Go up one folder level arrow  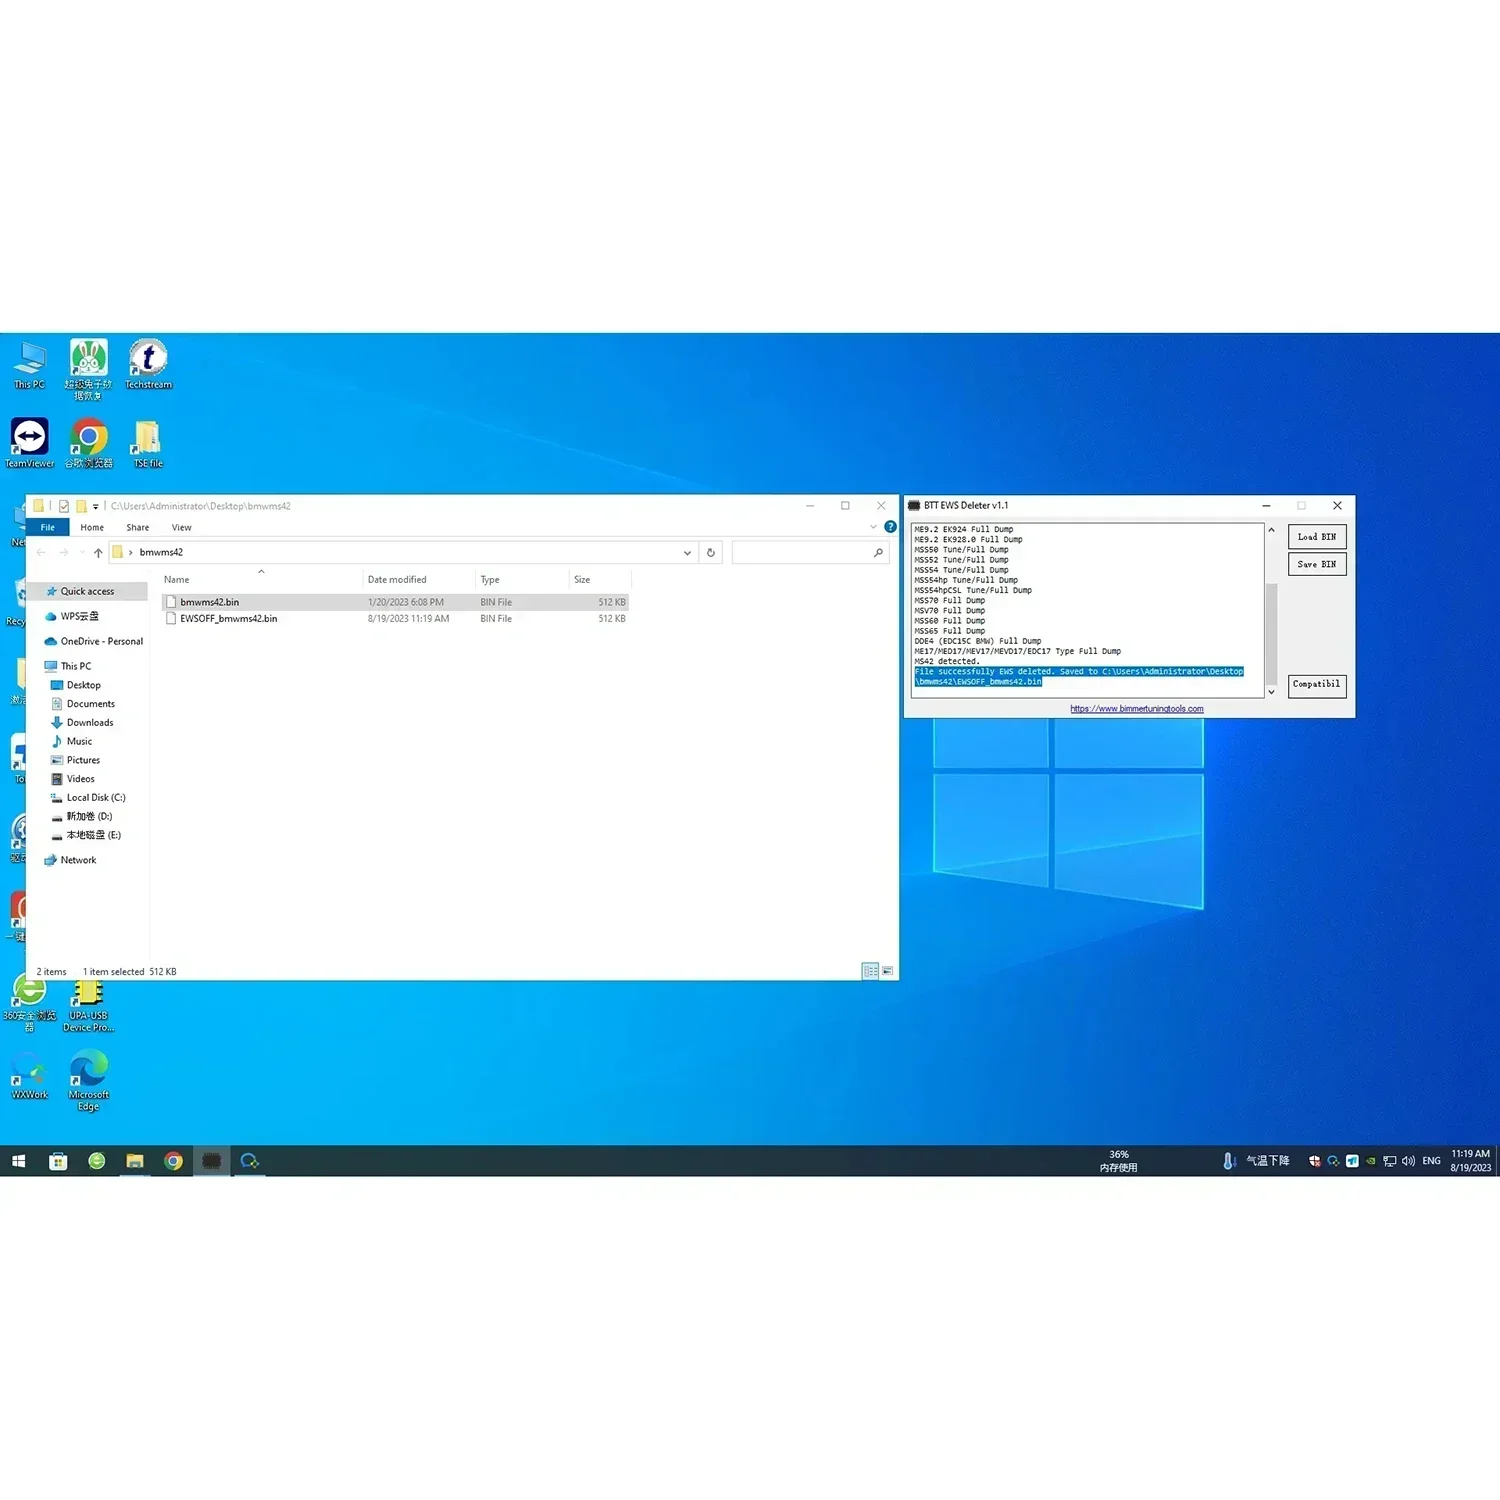point(98,552)
